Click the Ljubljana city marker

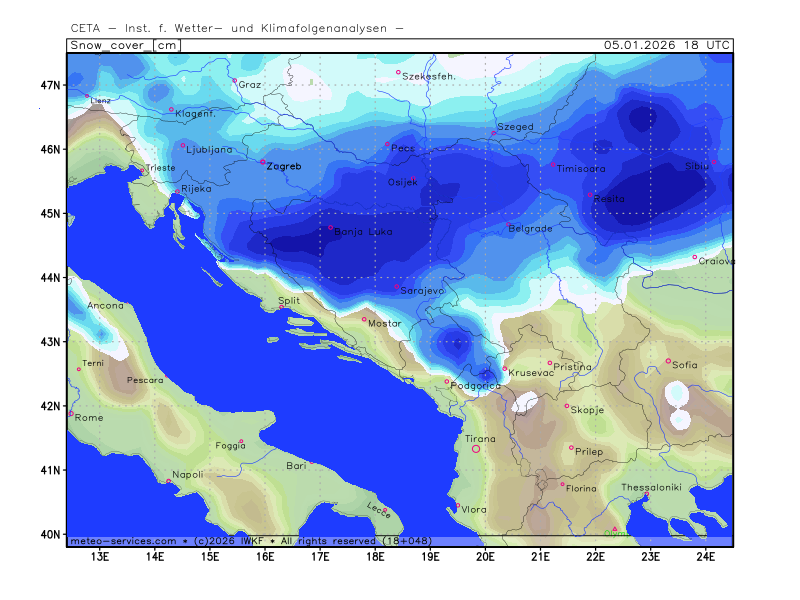coord(183,146)
